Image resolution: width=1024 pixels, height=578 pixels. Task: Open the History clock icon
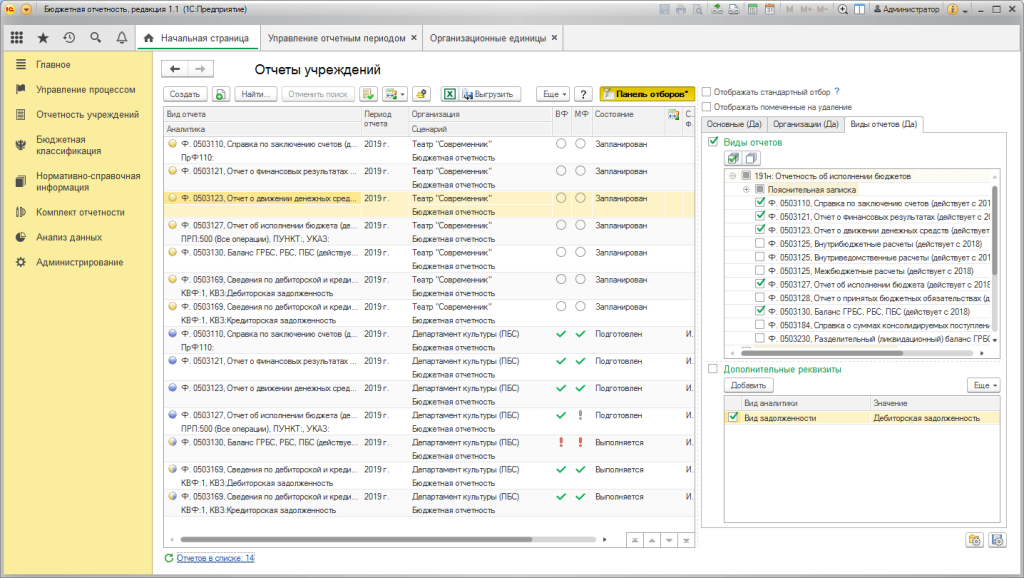[x=69, y=38]
